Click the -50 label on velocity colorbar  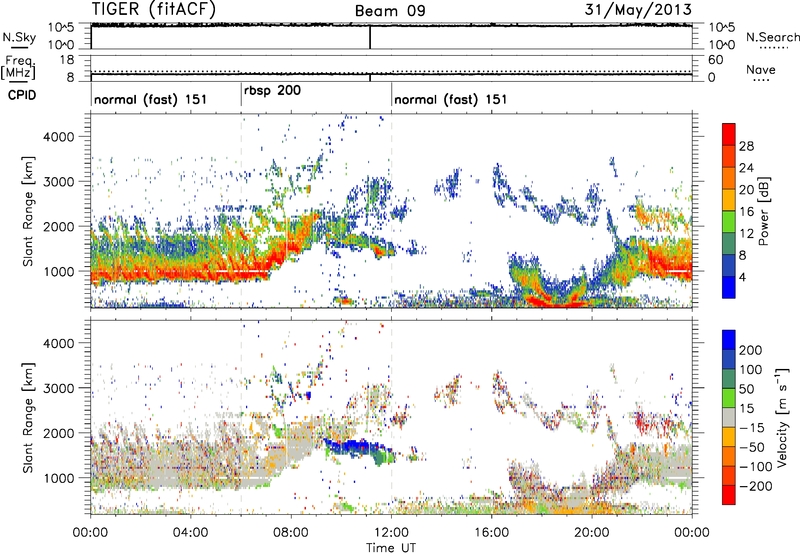click(x=752, y=447)
